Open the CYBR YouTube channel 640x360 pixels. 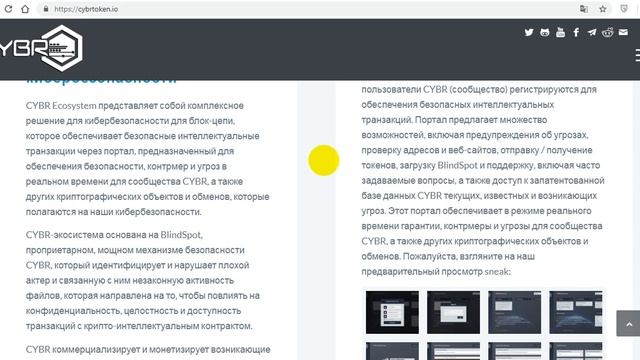(x=560, y=32)
